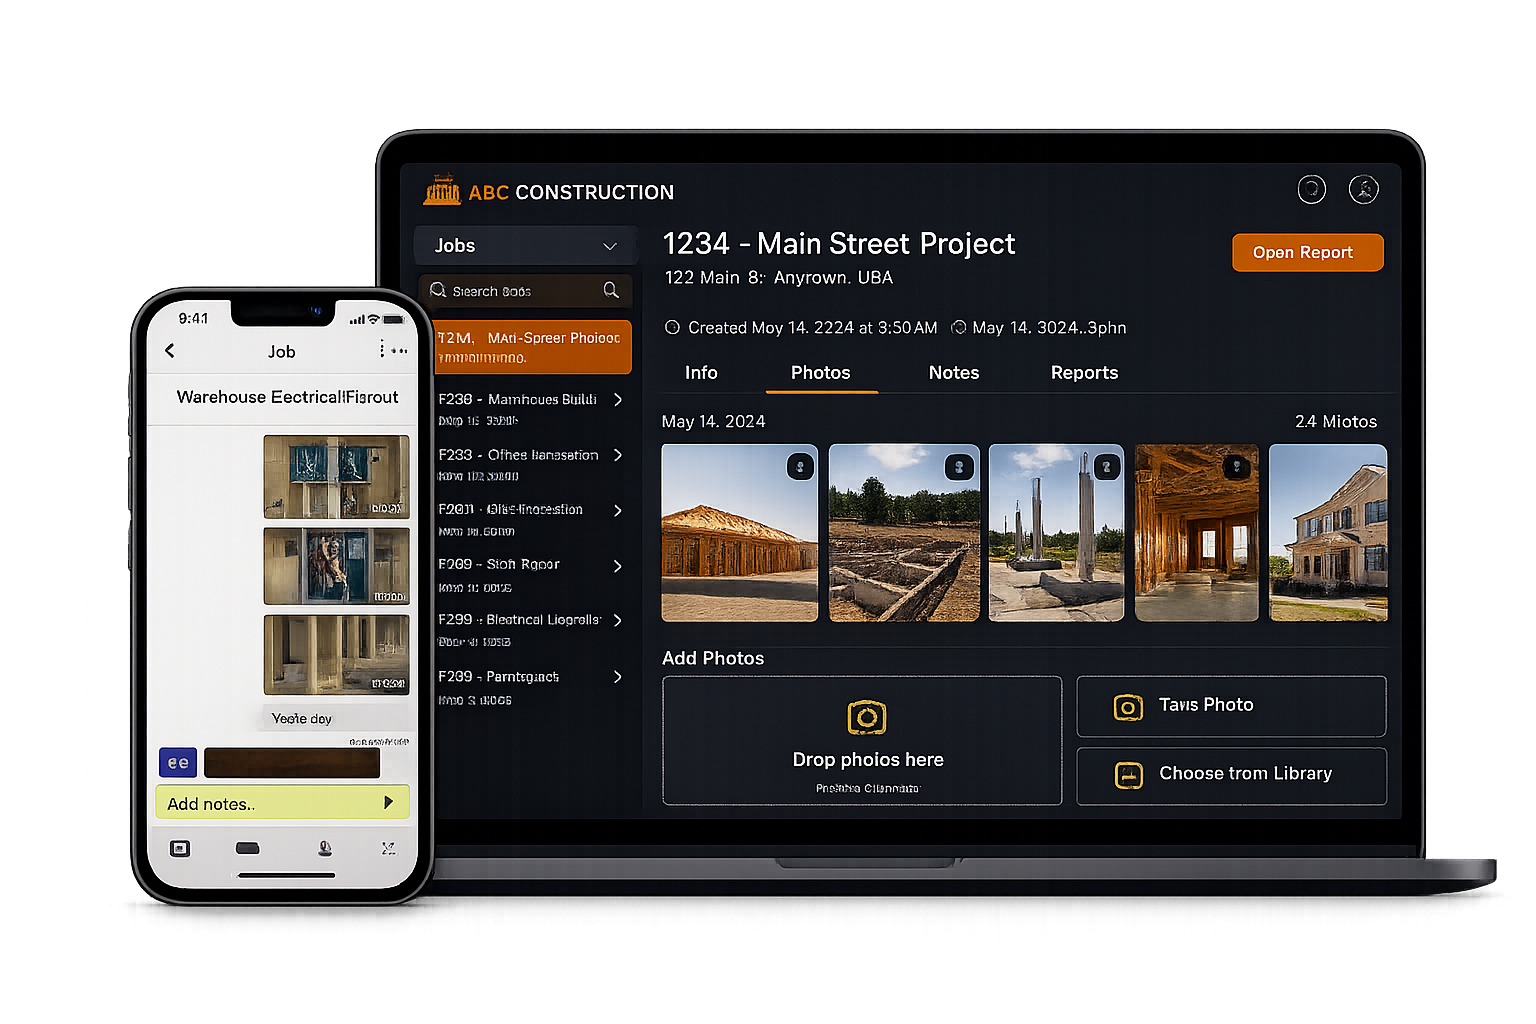This screenshot has width=1536, height=1024.
Task: Tap the microphone icon in phone bottom toolbar
Action: pyautogui.click(x=325, y=848)
